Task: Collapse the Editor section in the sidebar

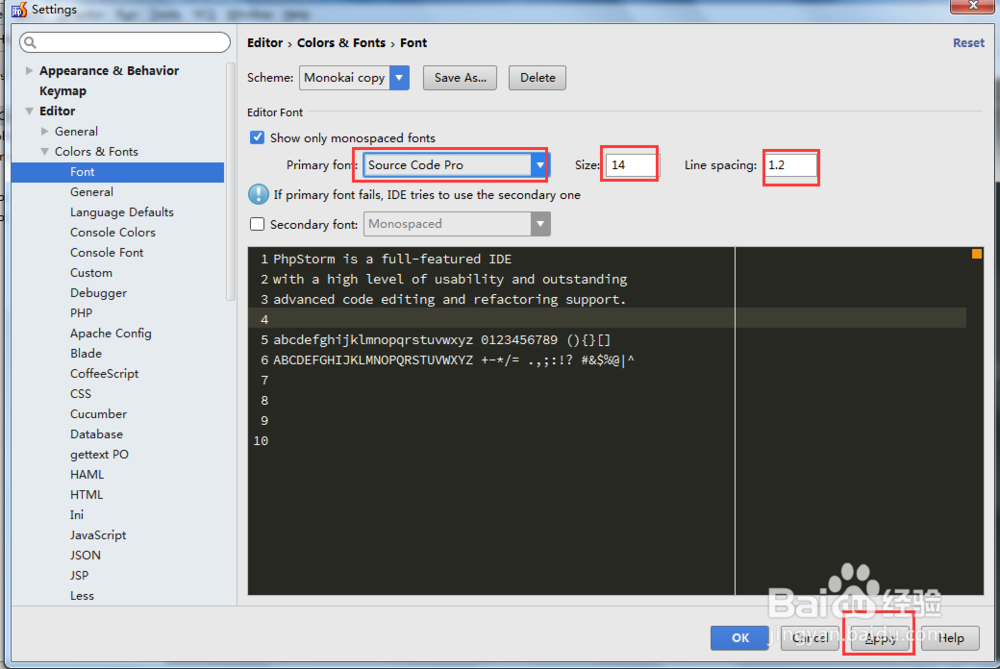Action: point(28,111)
